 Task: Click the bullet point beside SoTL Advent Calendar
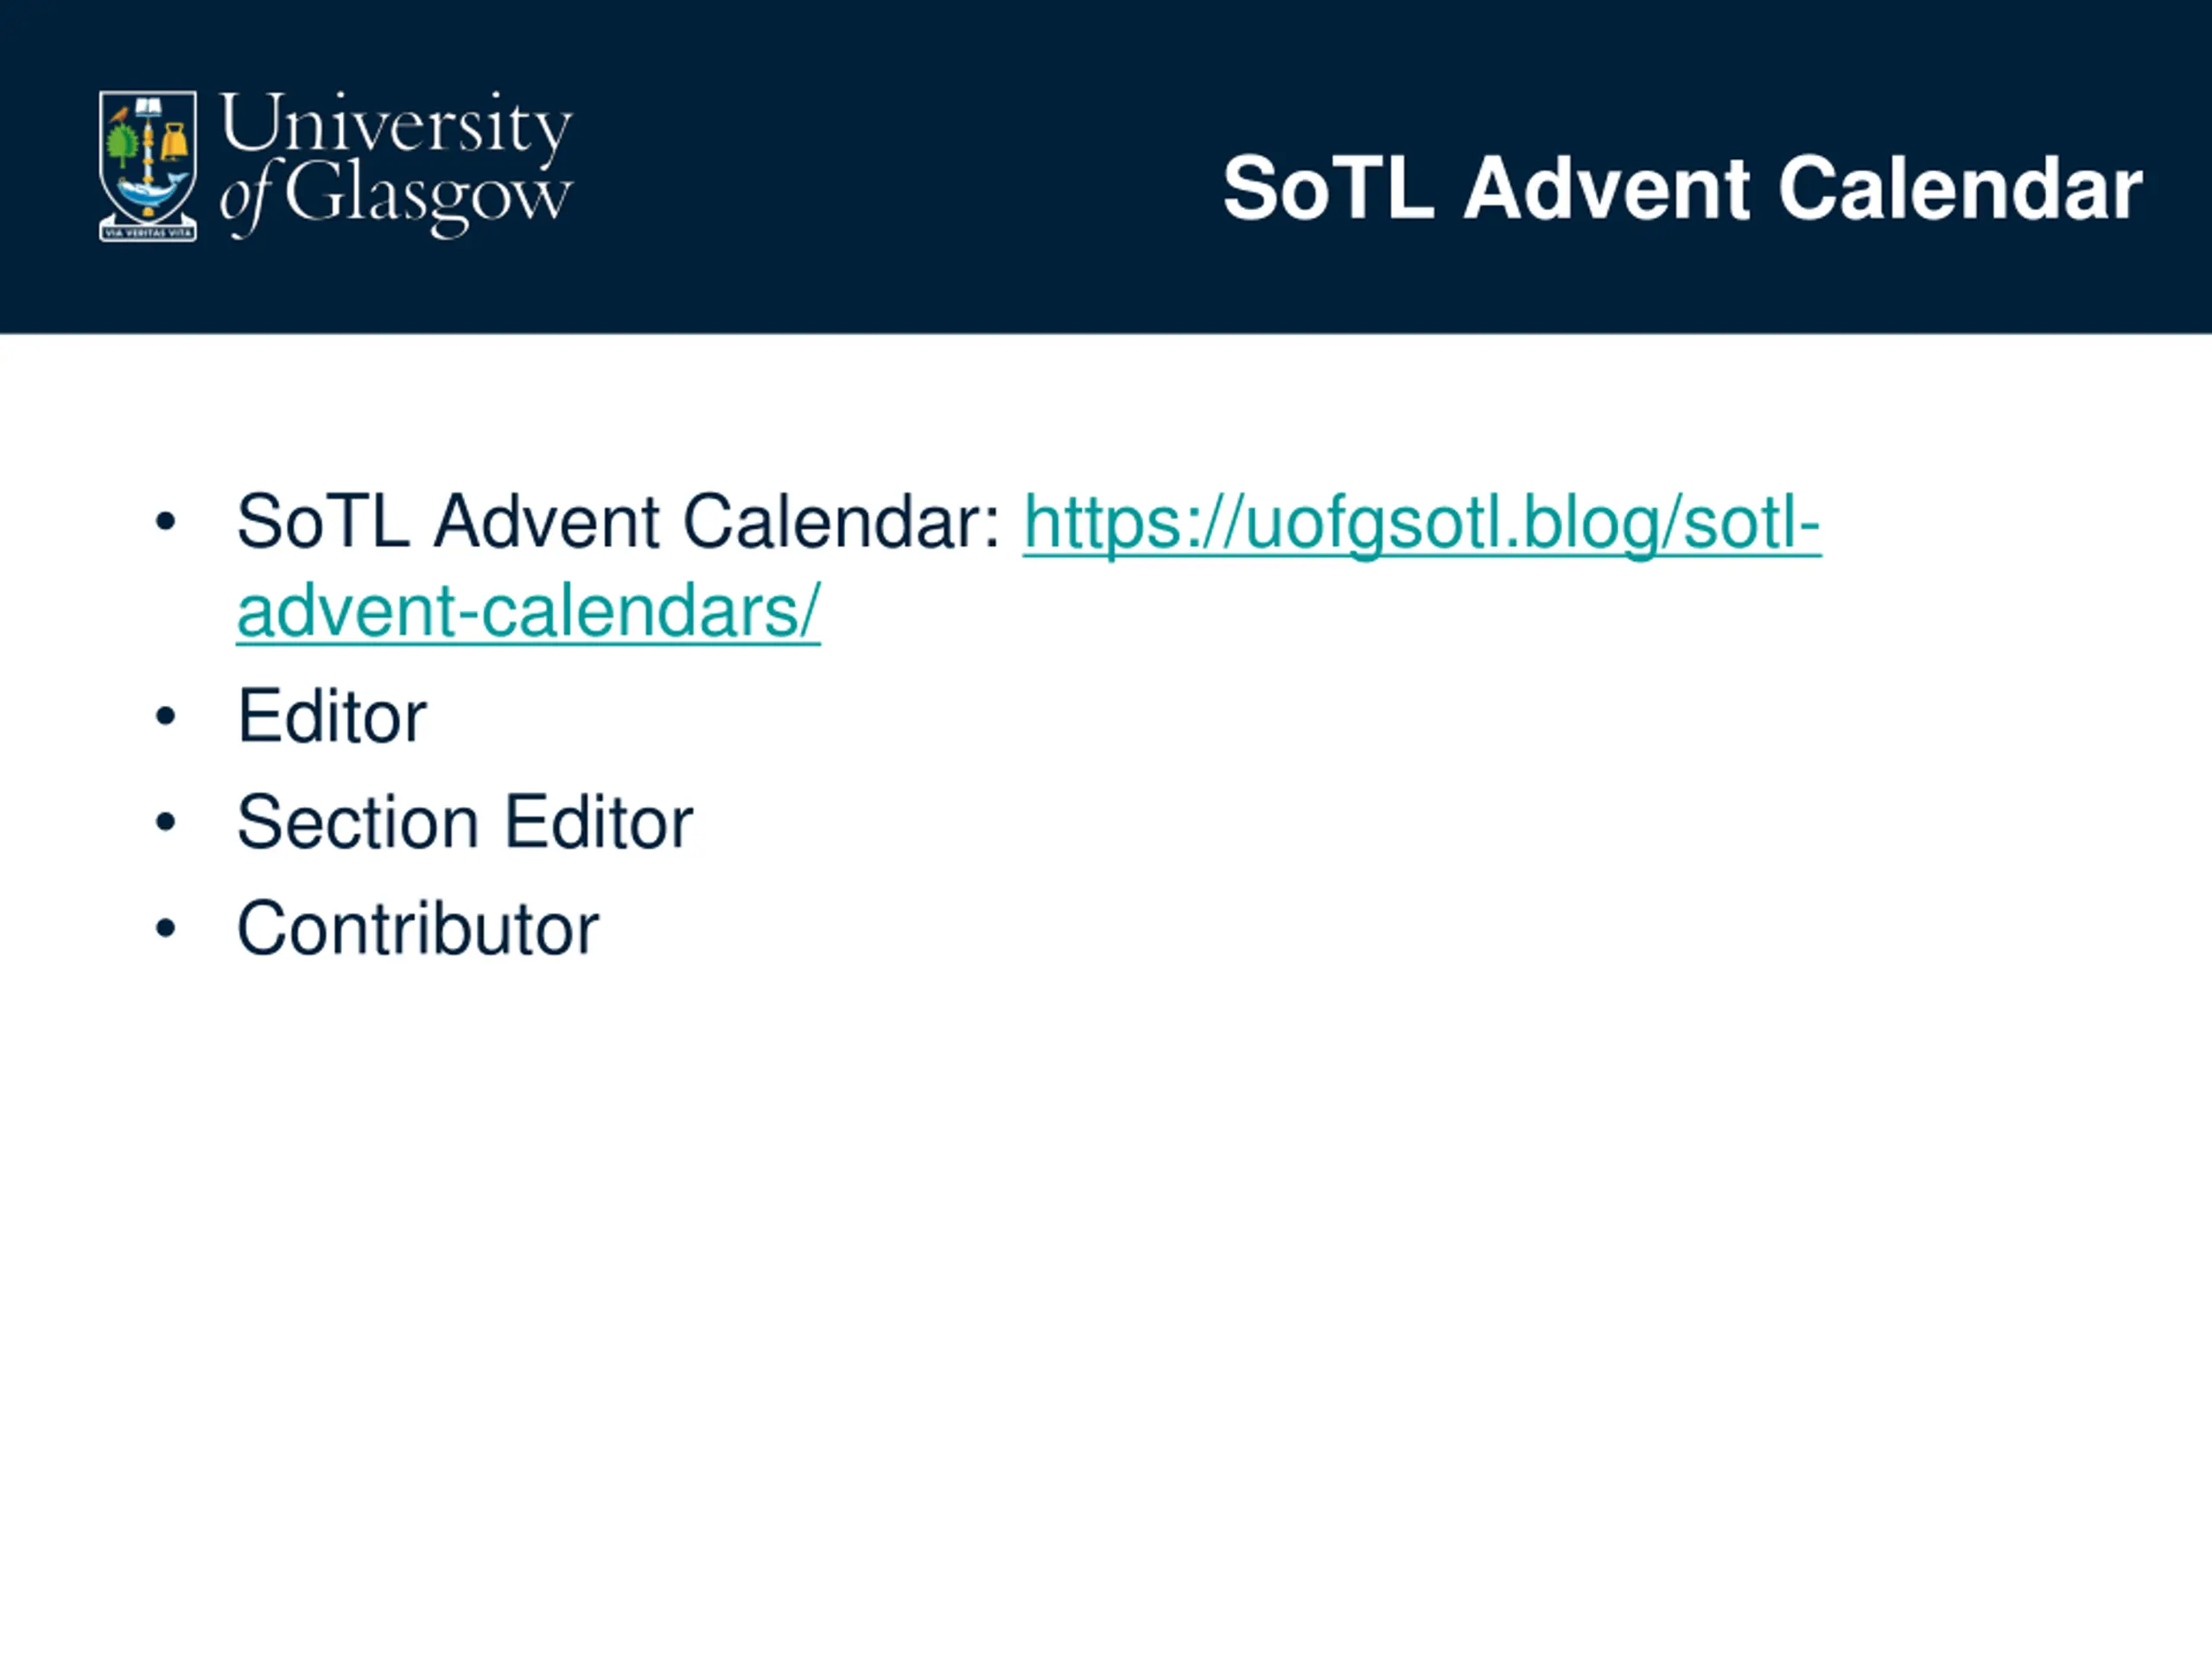(x=166, y=522)
